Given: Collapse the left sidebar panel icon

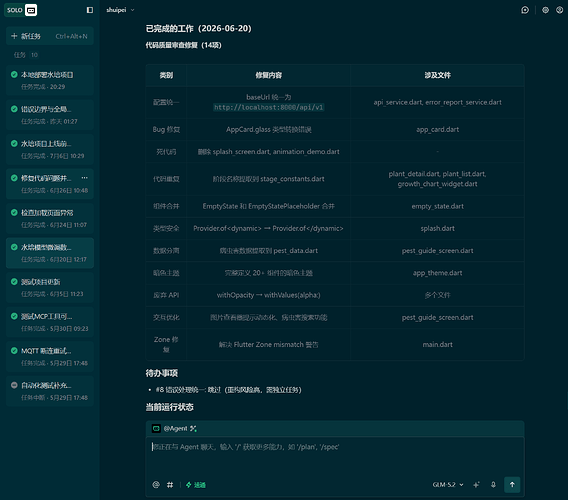Looking at the screenshot, I should point(90,10).
